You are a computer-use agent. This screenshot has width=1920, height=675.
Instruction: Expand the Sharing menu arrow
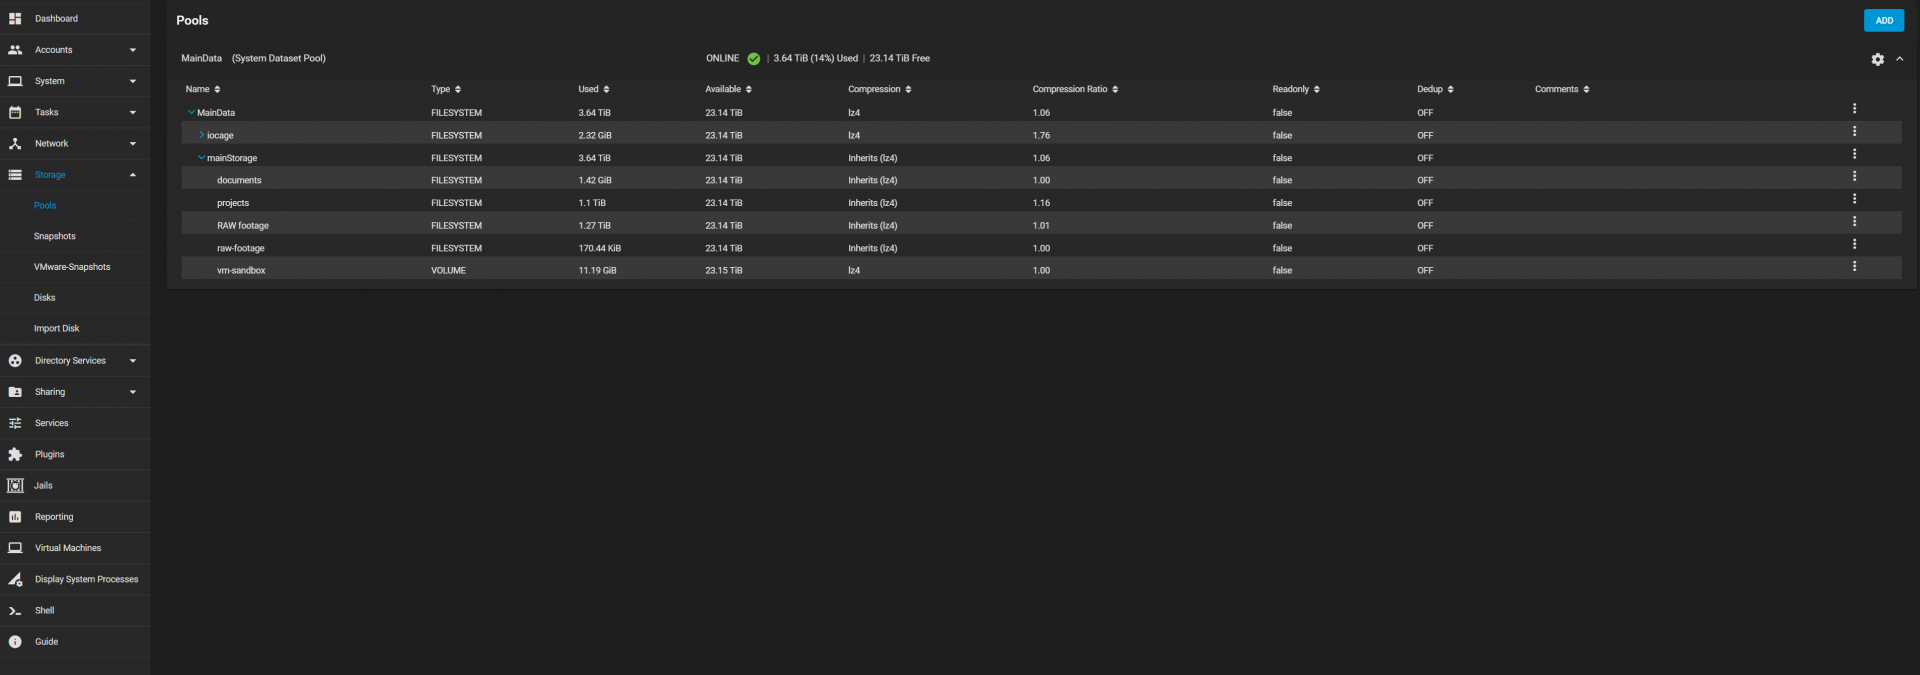click(x=133, y=392)
